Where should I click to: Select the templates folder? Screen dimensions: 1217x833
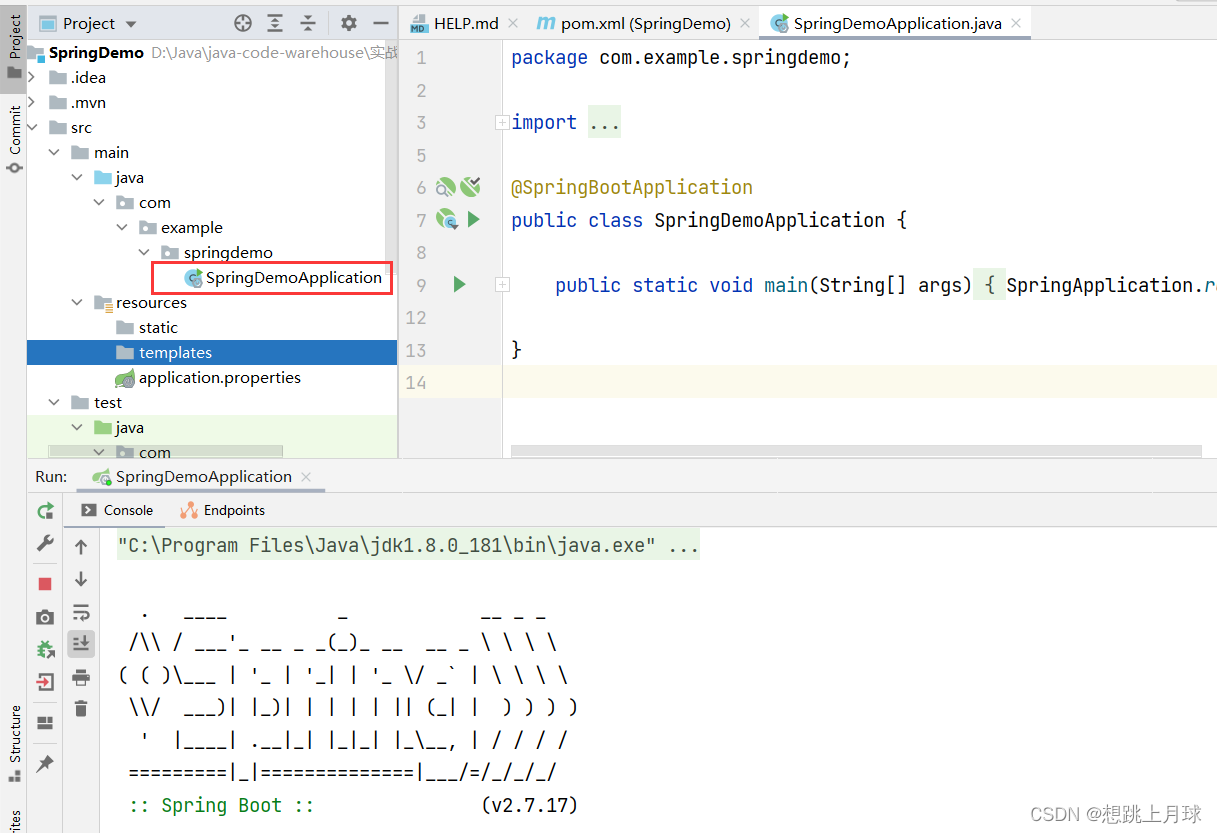click(x=212, y=352)
